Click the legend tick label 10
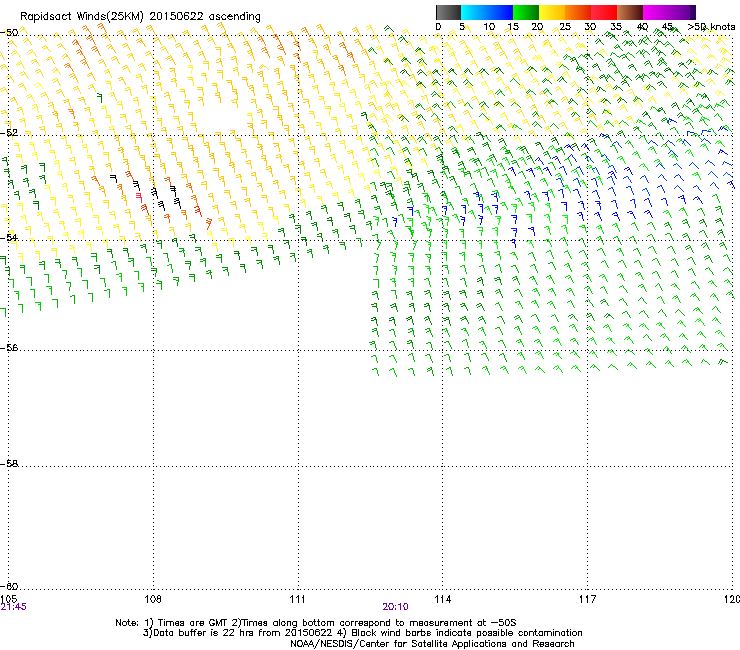The width and height of the screenshot is (740, 650). (x=489, y=27)
